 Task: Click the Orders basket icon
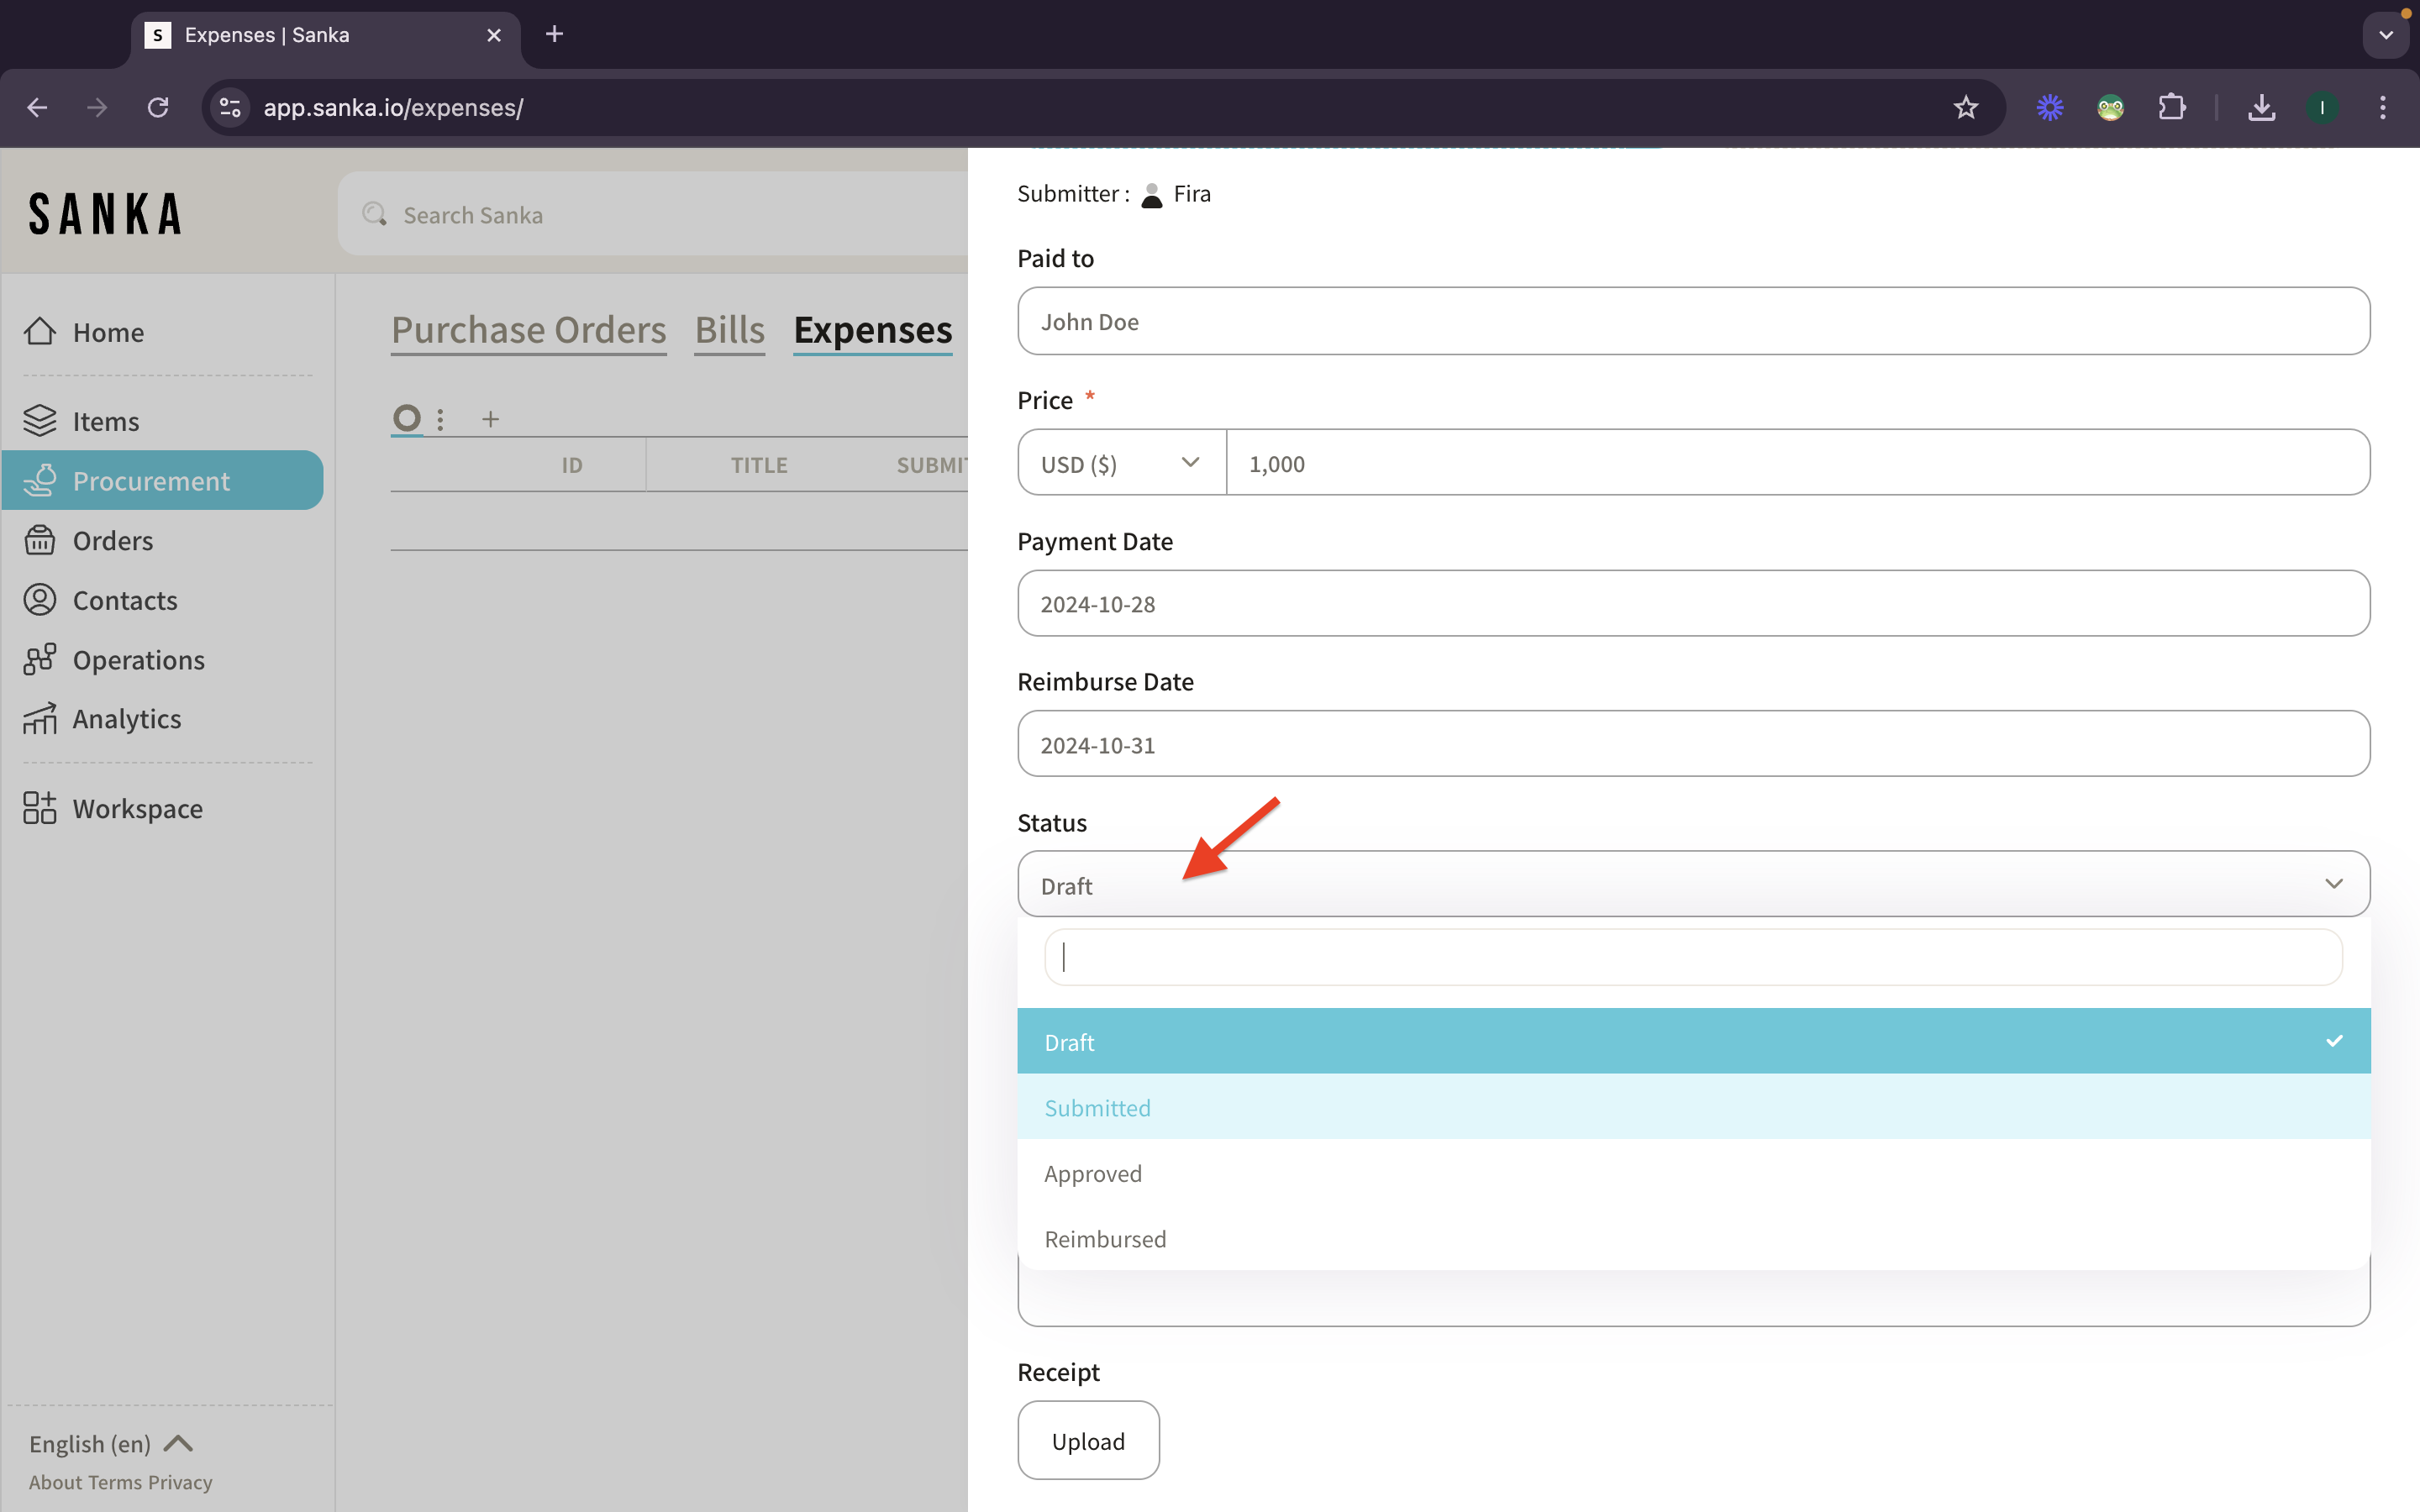click(x=40, y=540)
